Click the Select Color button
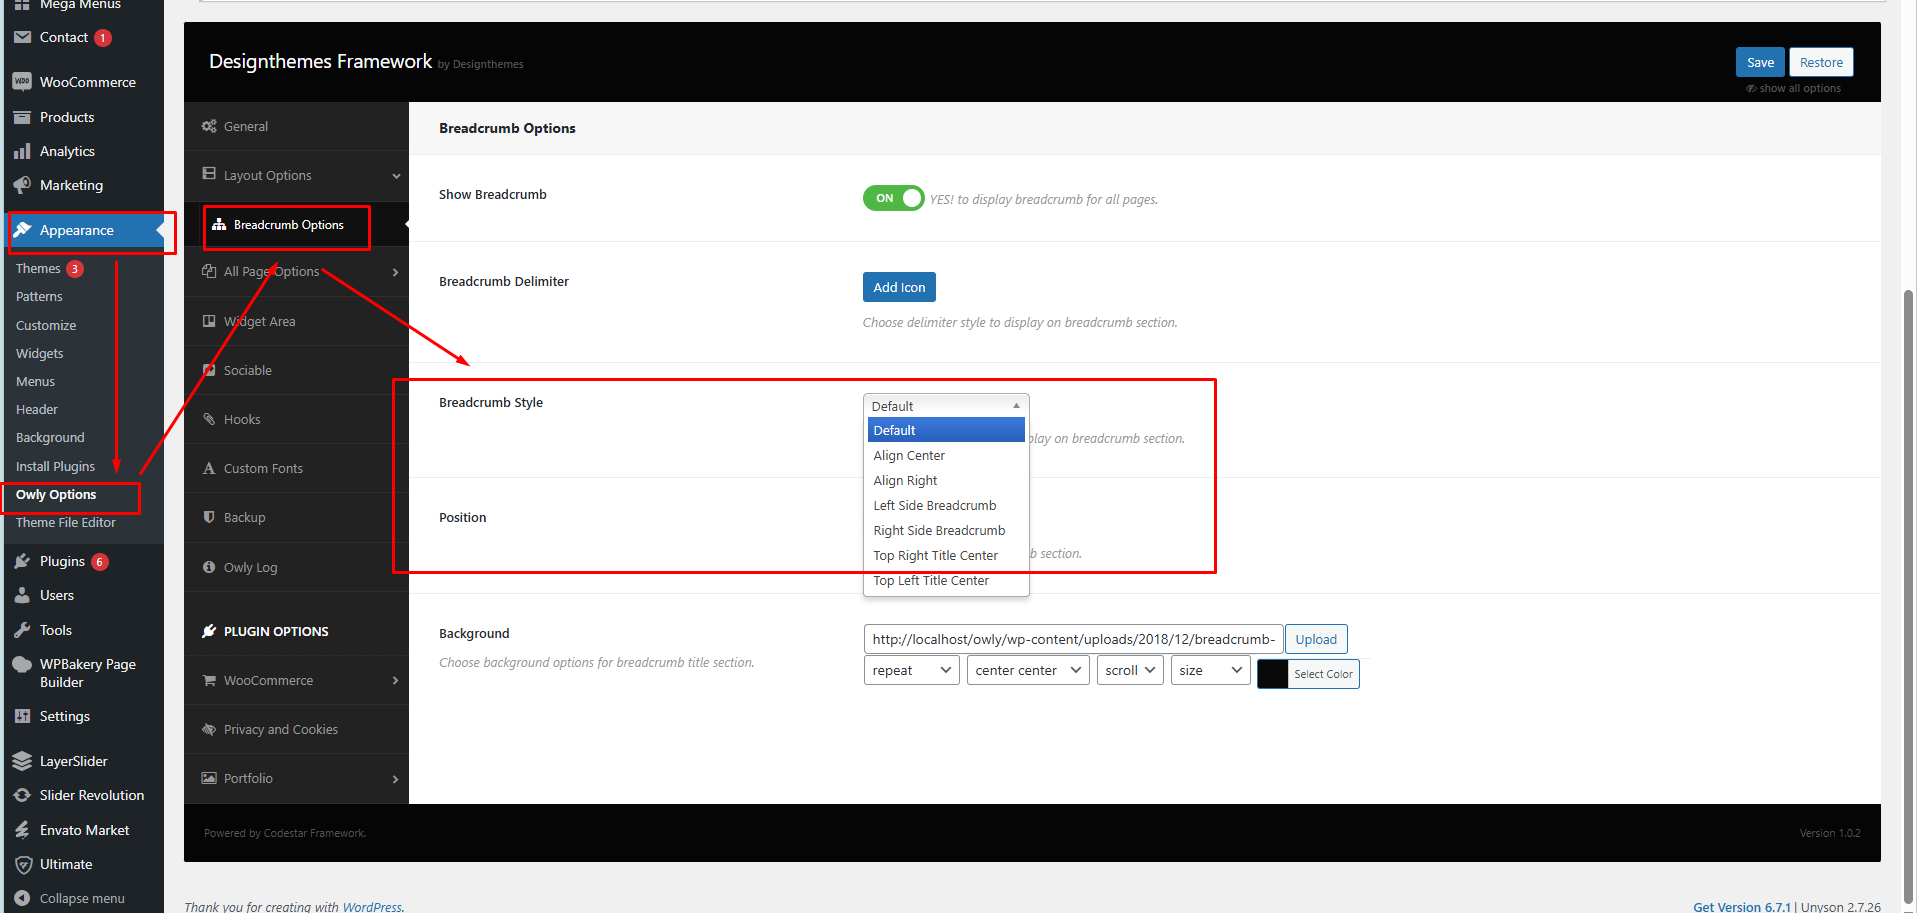This screenshot has height=913, width=1917. coord(1323,674)
